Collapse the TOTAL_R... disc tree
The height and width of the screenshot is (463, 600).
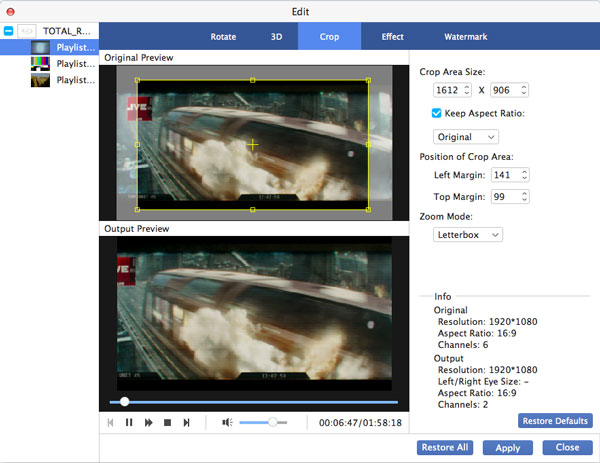[8, 31]
